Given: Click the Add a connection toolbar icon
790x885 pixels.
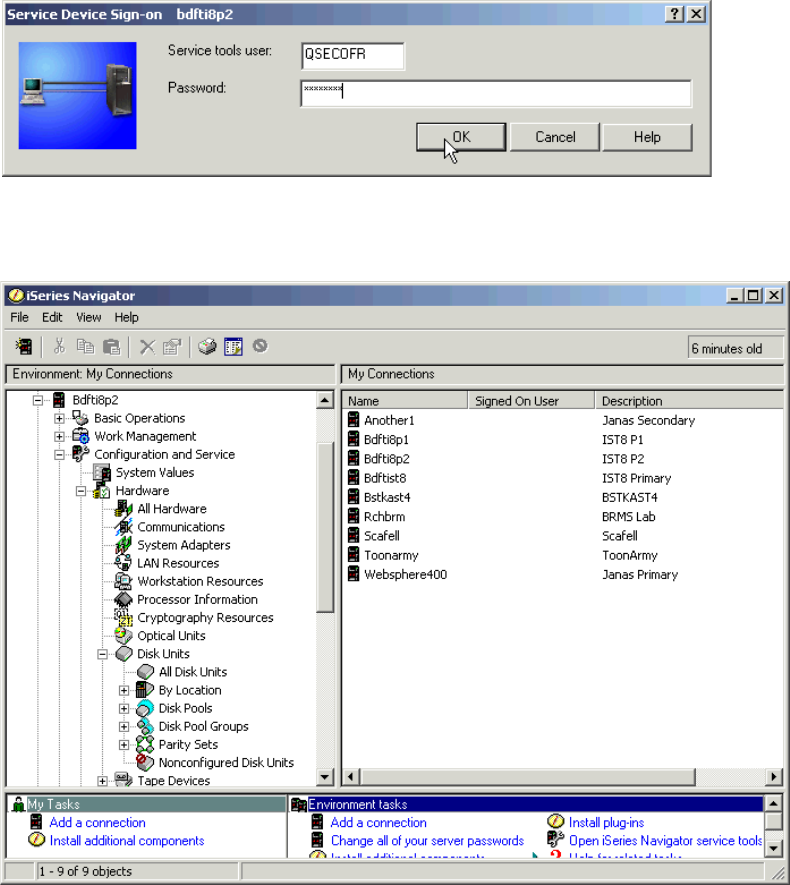Looking at the screenshot, I should tap(24, 347).
